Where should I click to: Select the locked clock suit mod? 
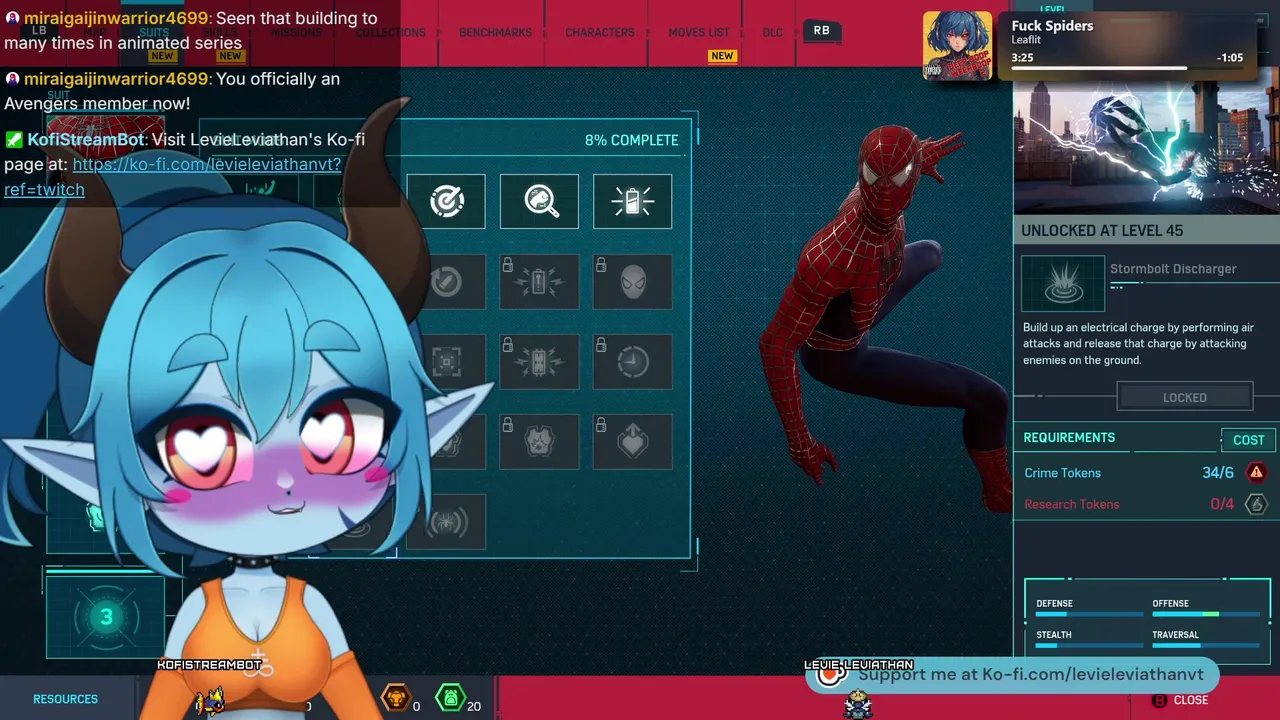[x=632, y=361]
